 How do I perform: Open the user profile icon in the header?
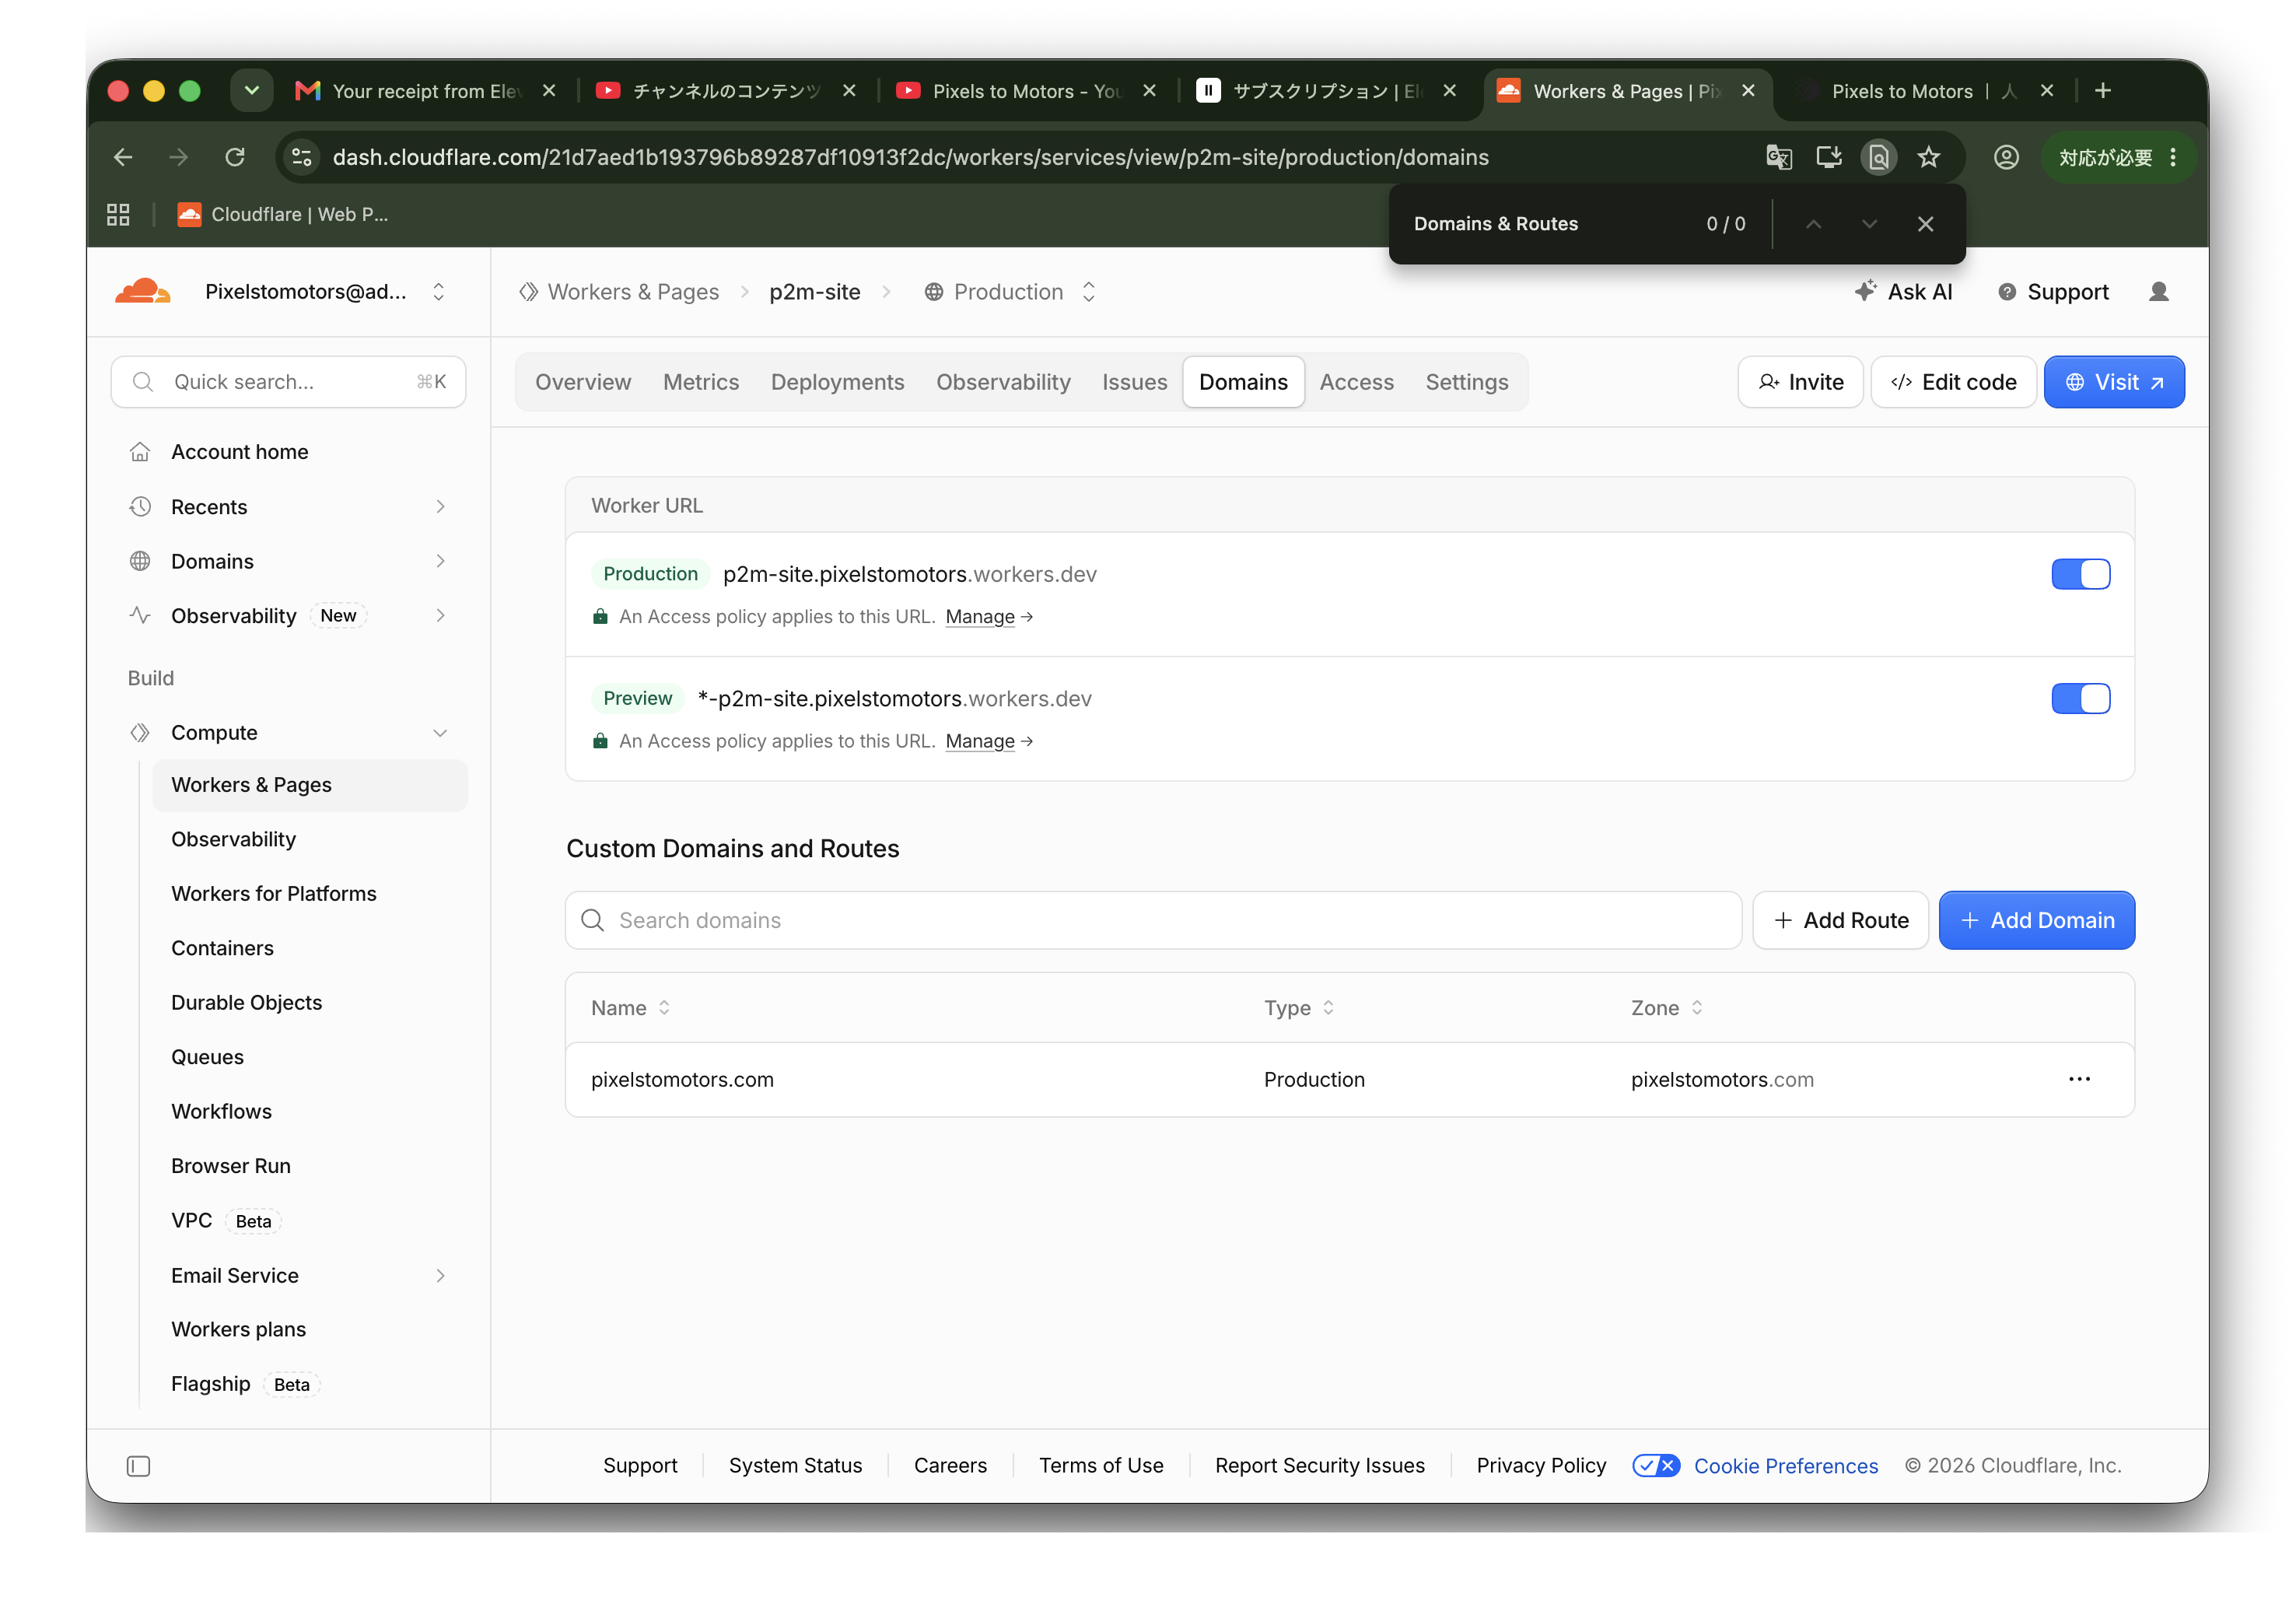pyautogui.click(x=2158, y=292)
